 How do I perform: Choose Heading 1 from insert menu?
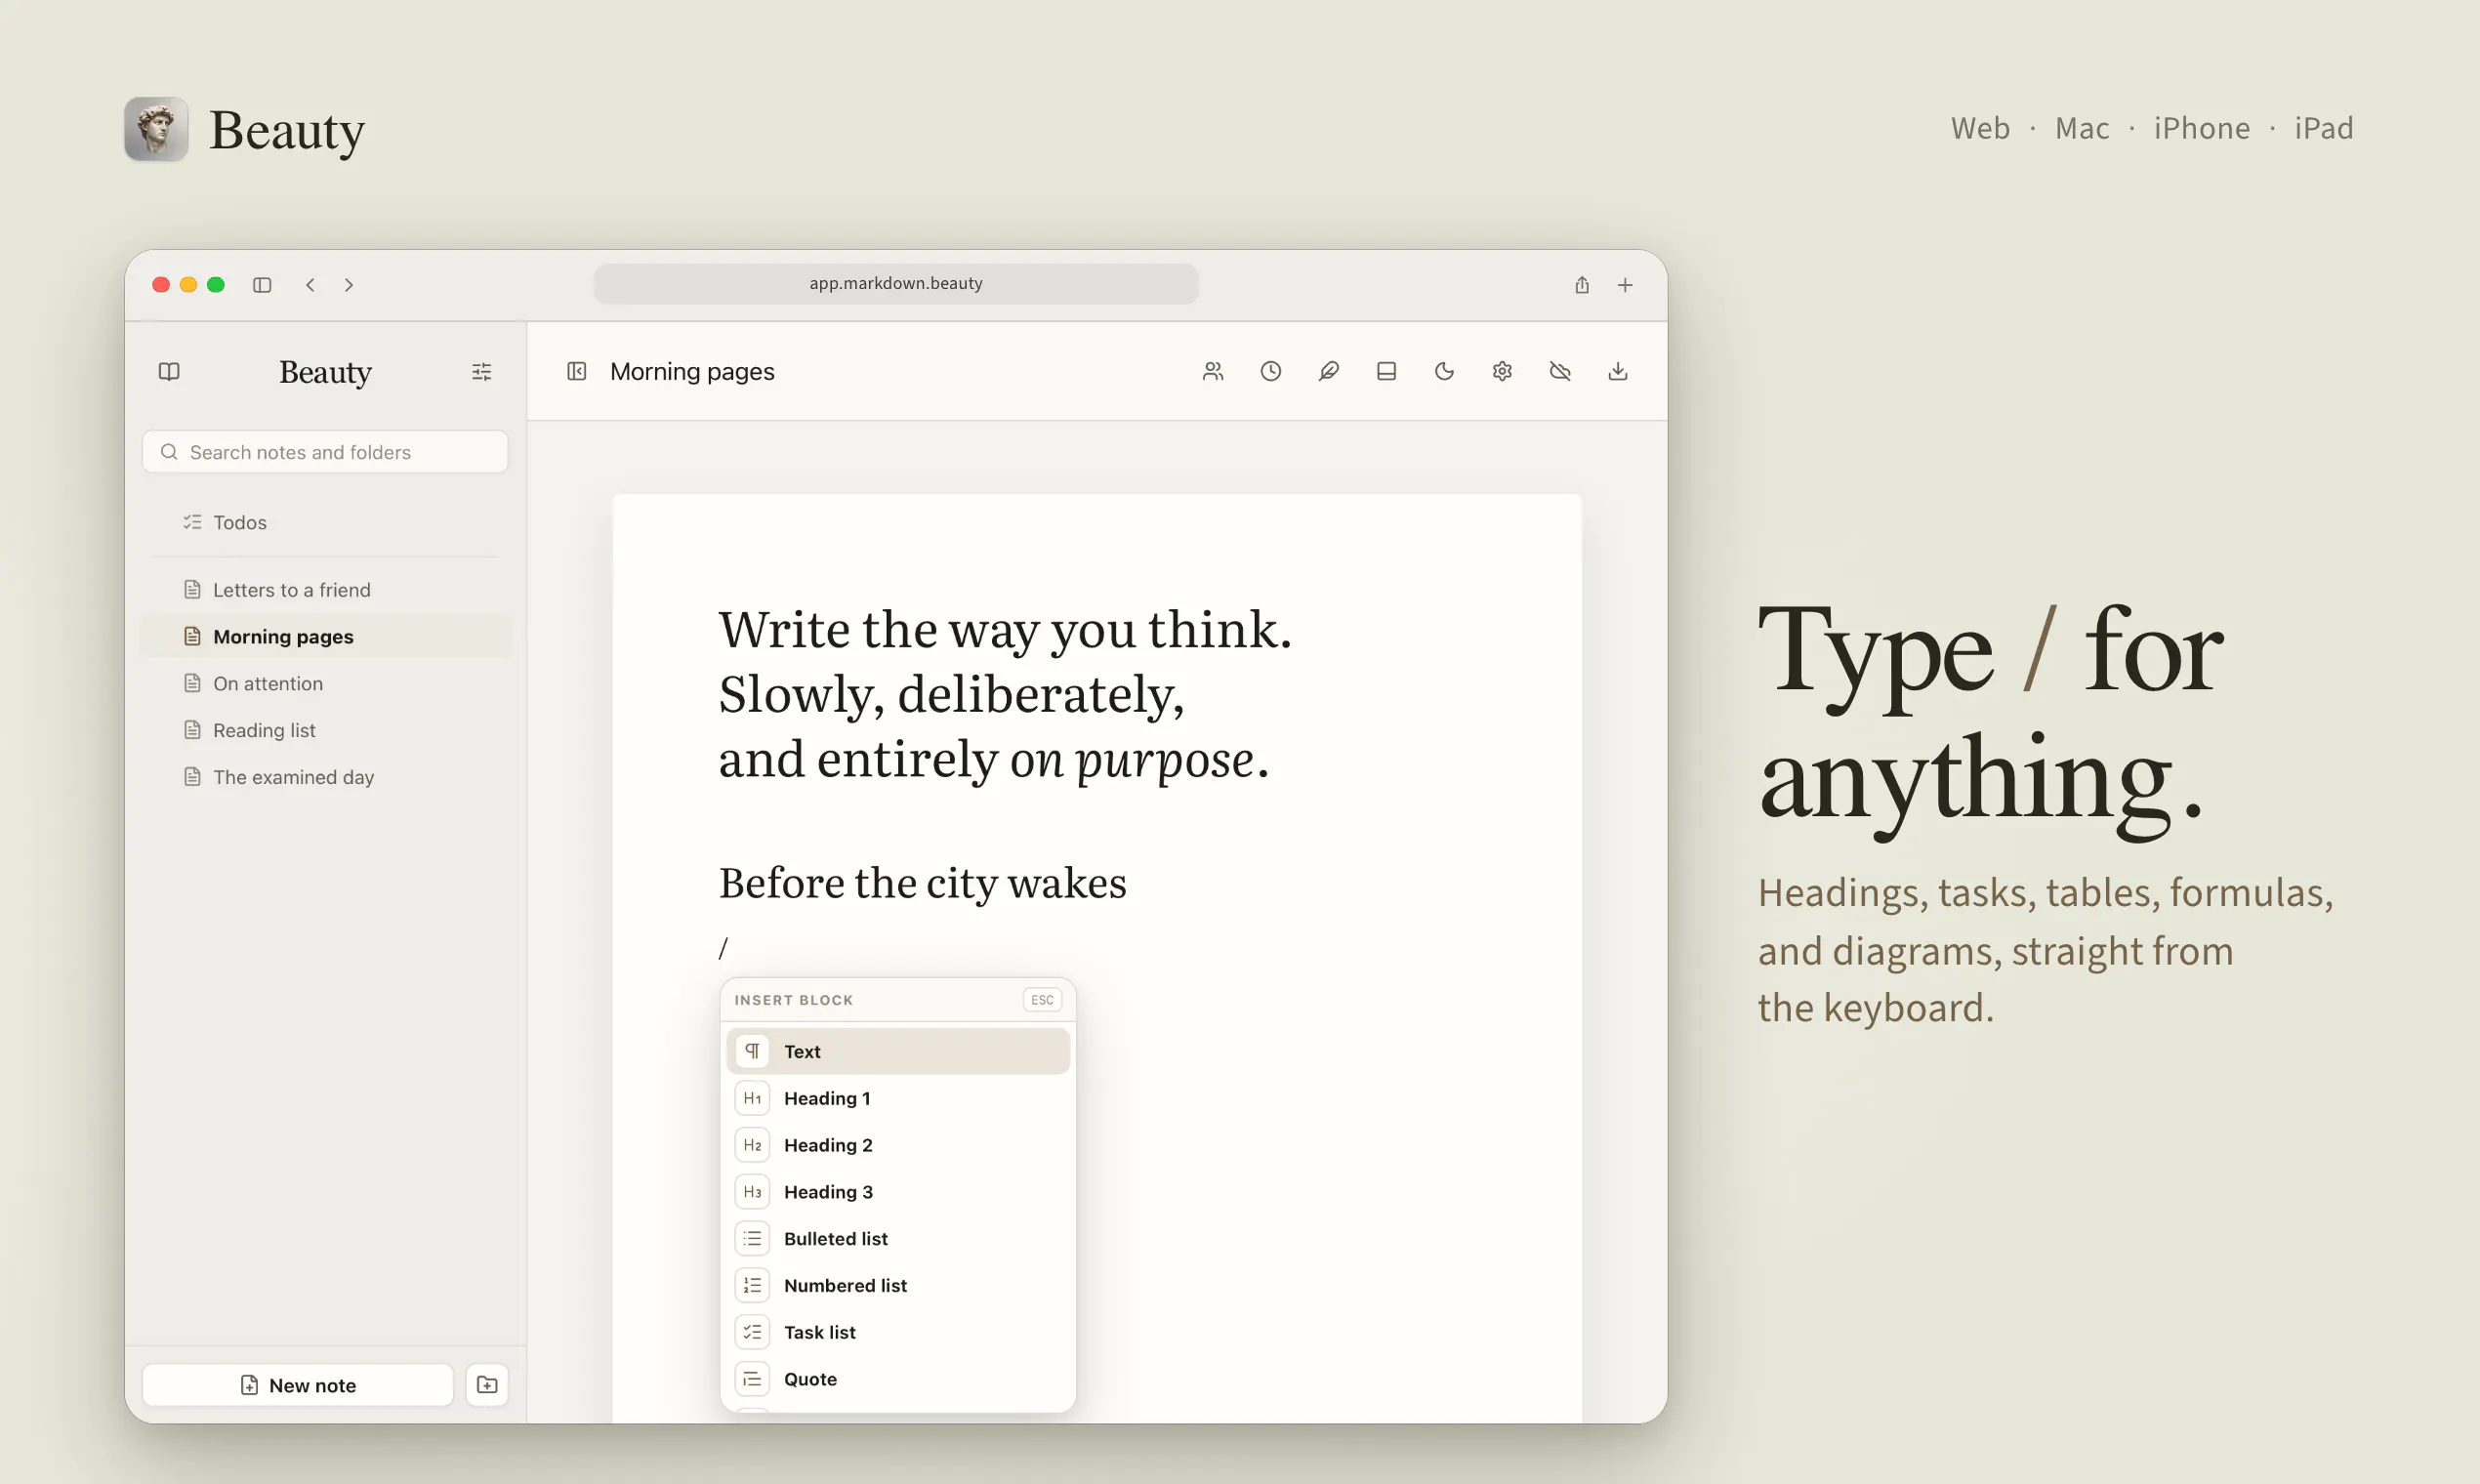click(x=898, y=1099)
